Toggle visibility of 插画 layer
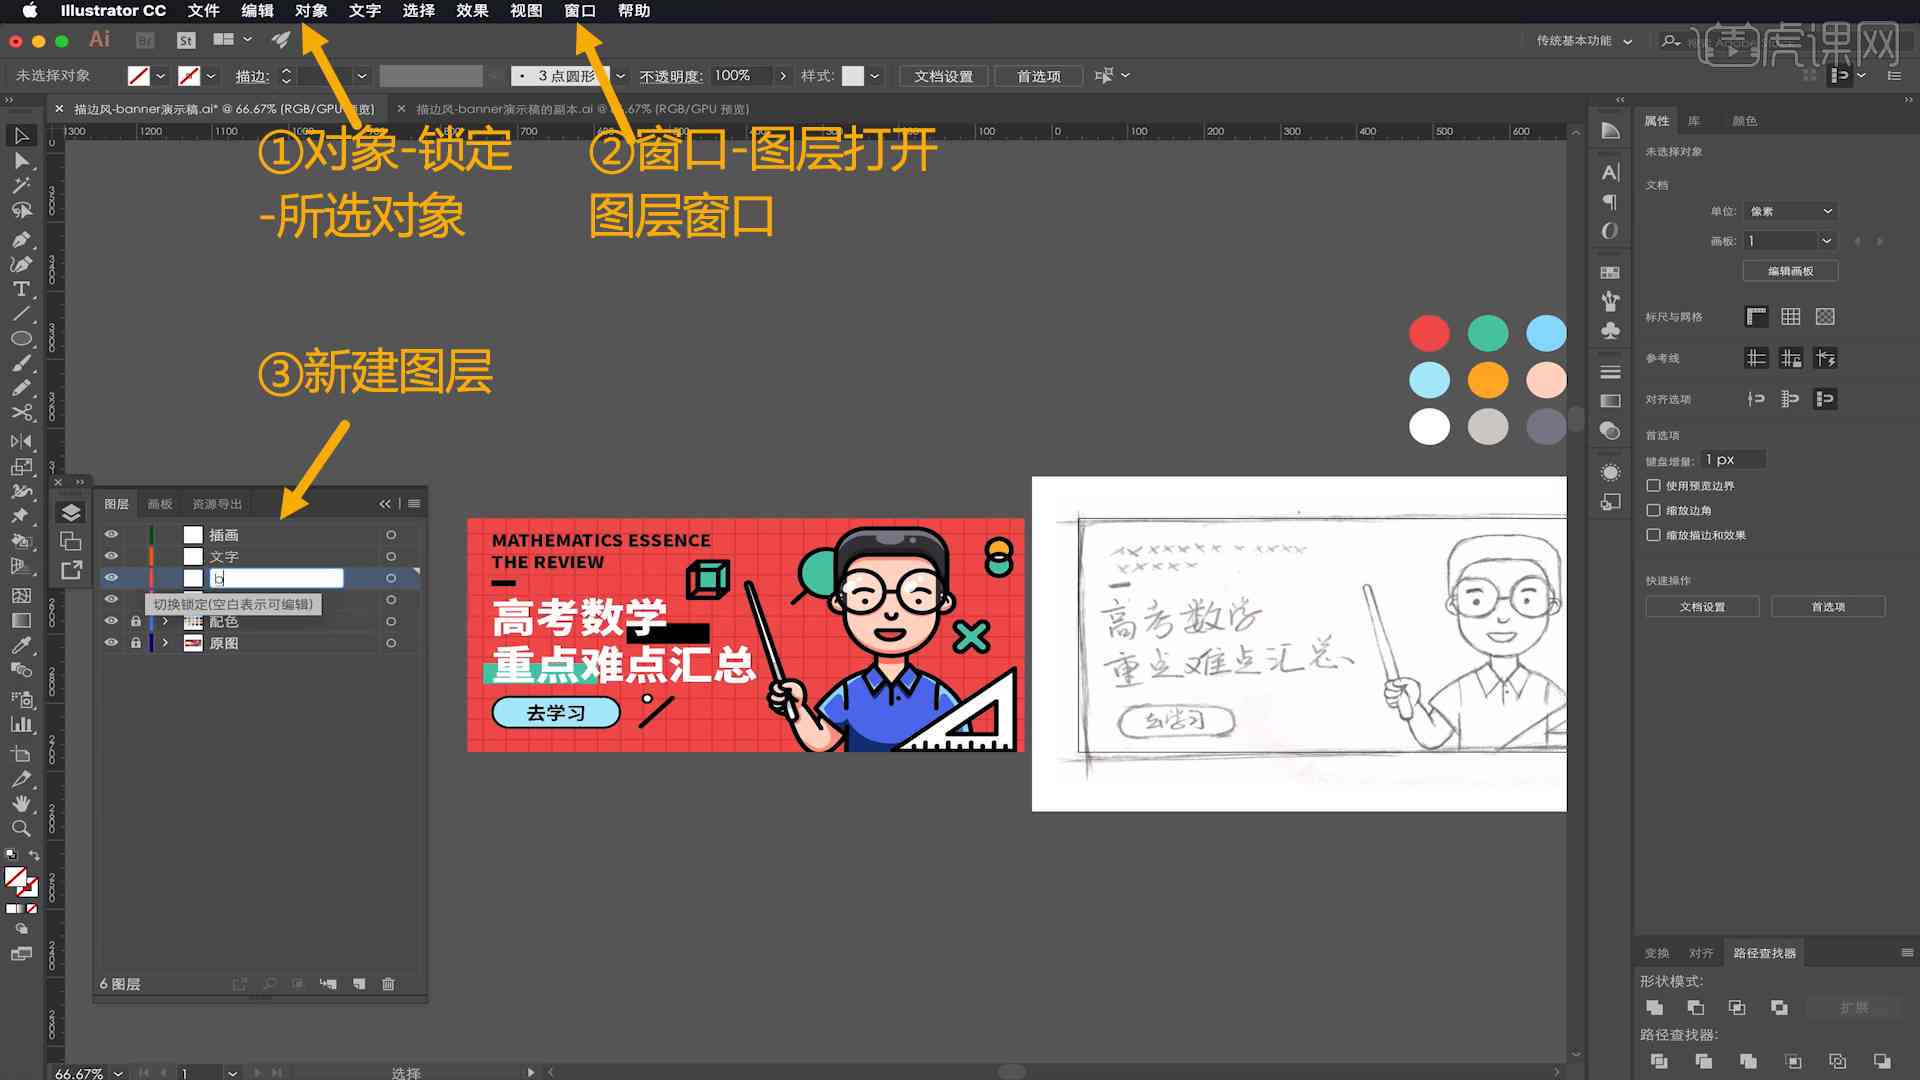This screenshot has width=1920, height=1080. point(111,534)
